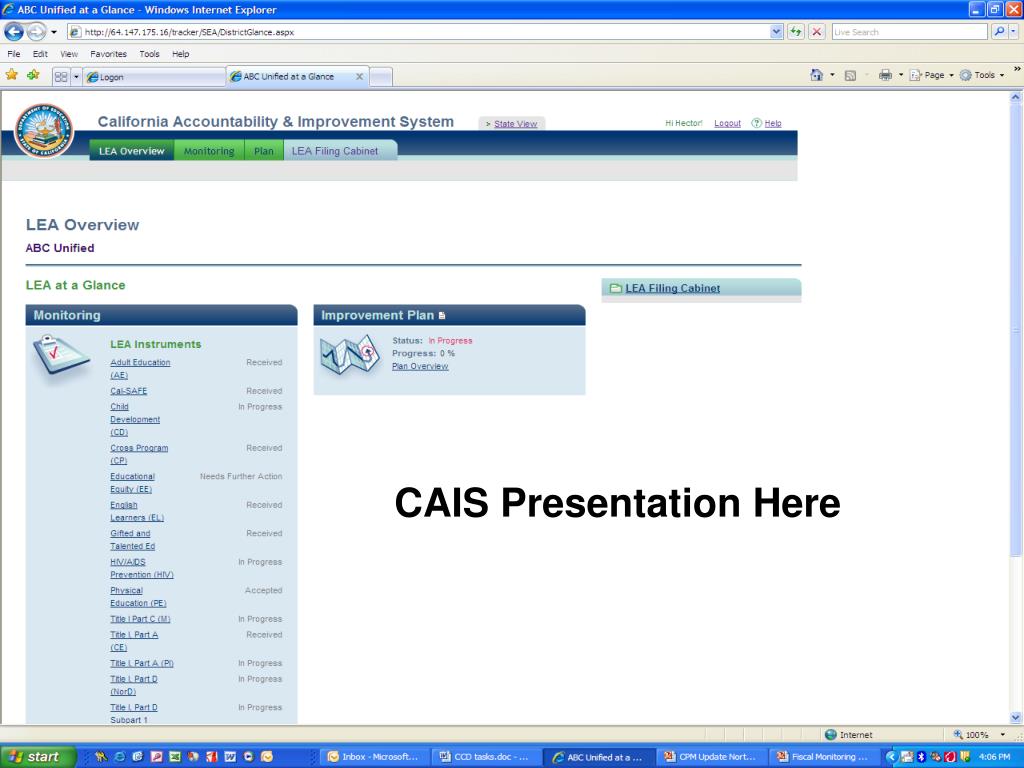Click the Home page icon
The width and height of the screenshot is (1024, 768).
click(x=816, y=75)
